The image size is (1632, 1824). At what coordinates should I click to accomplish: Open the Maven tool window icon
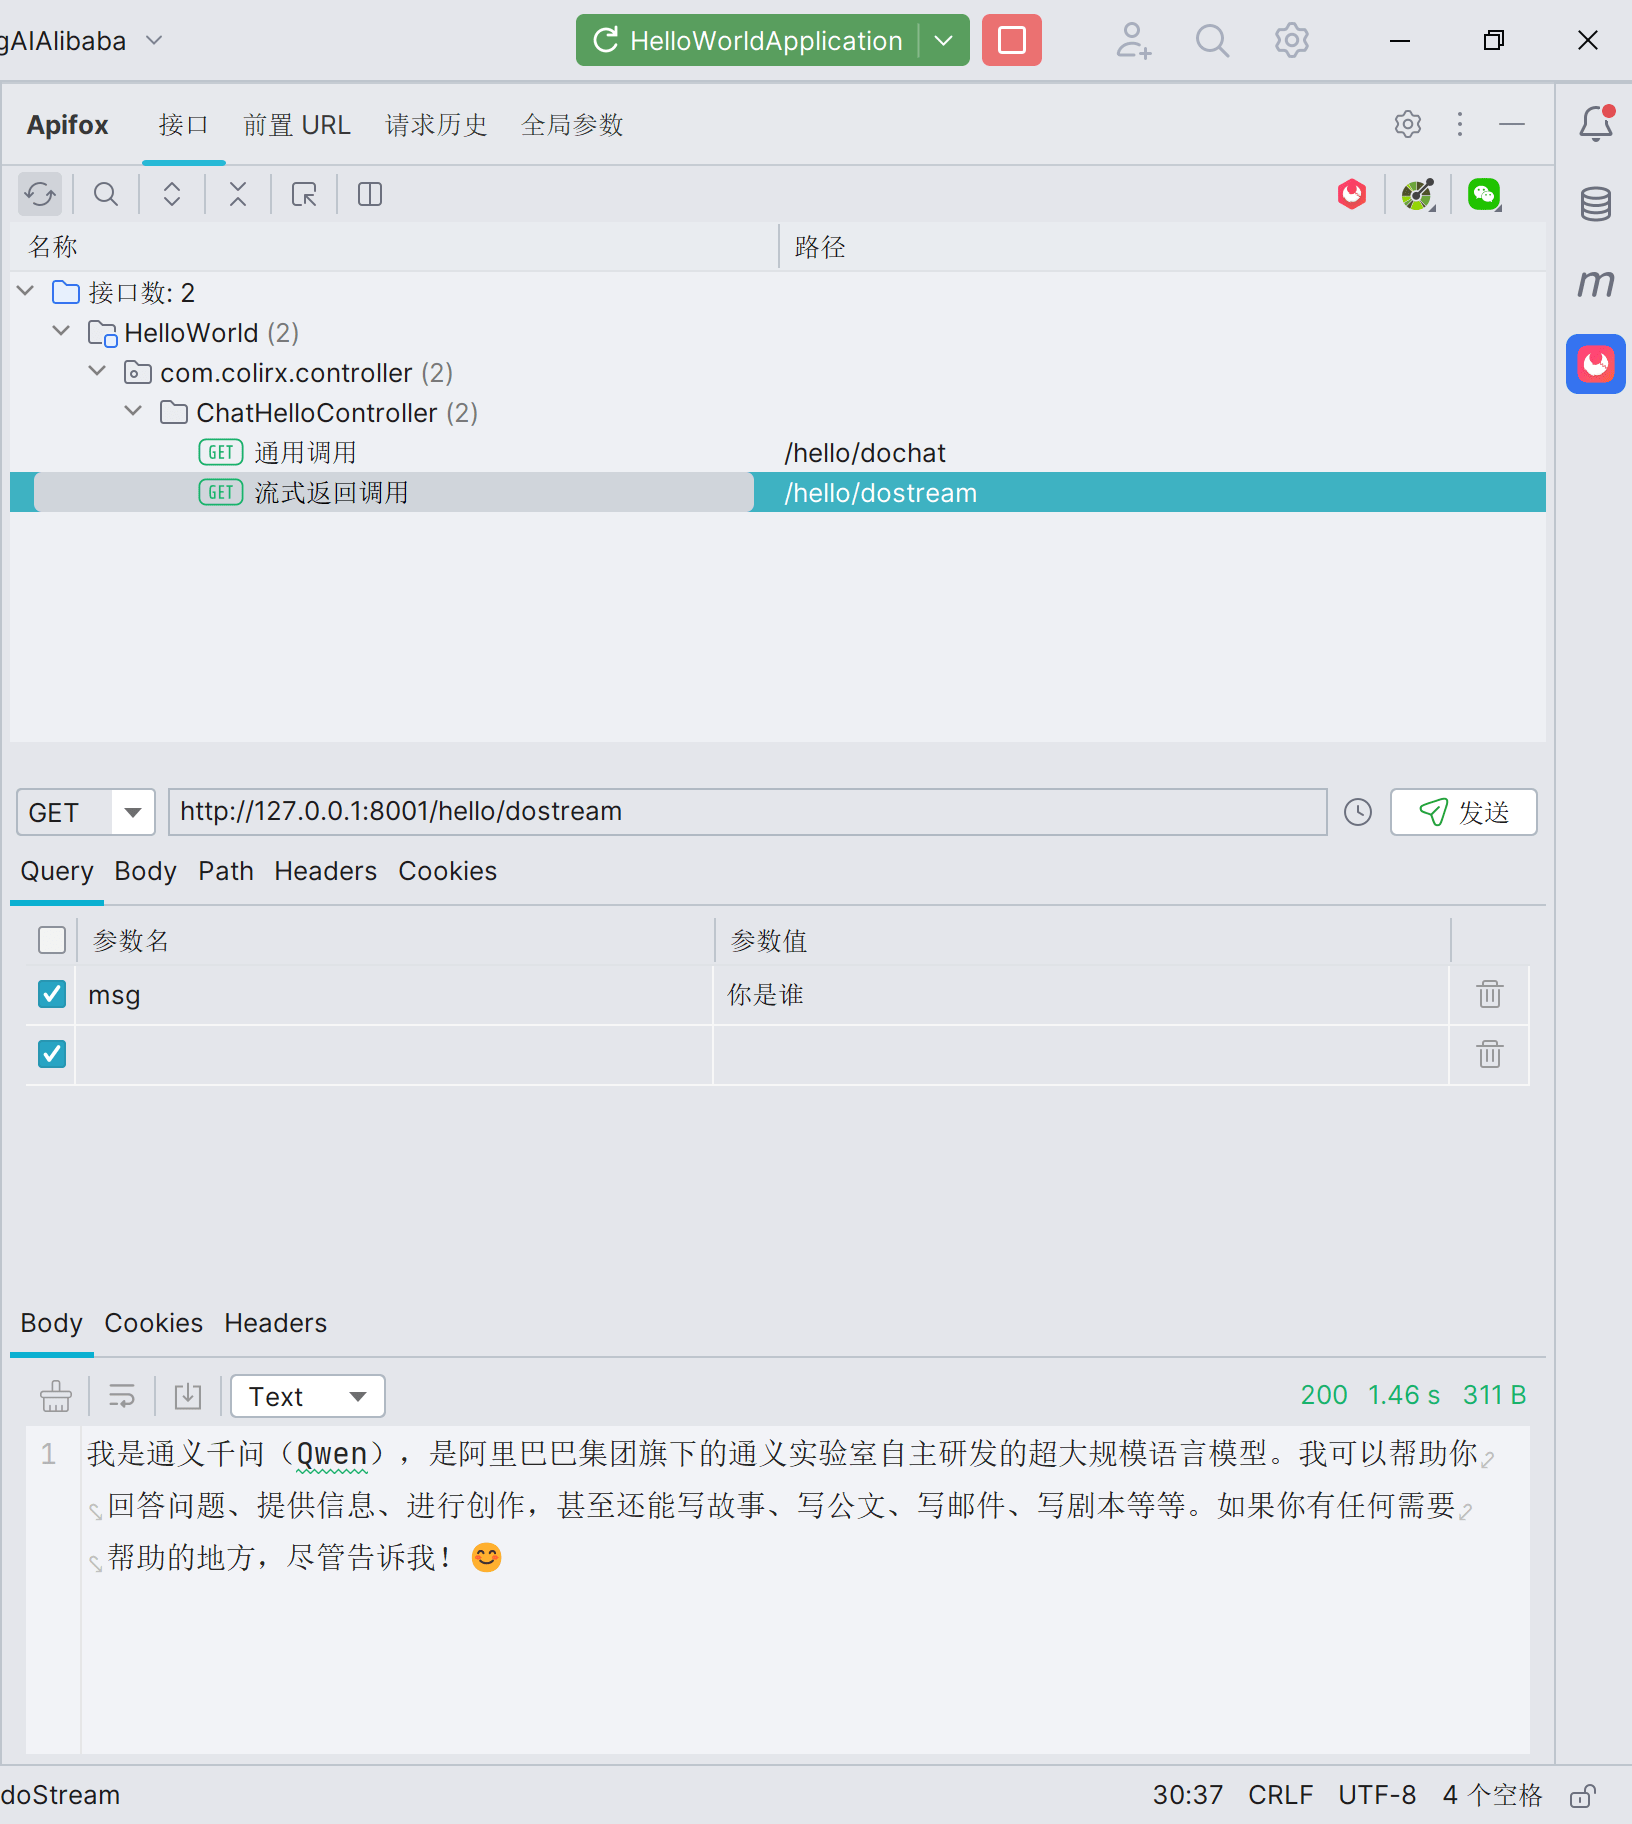(1595, 284)
